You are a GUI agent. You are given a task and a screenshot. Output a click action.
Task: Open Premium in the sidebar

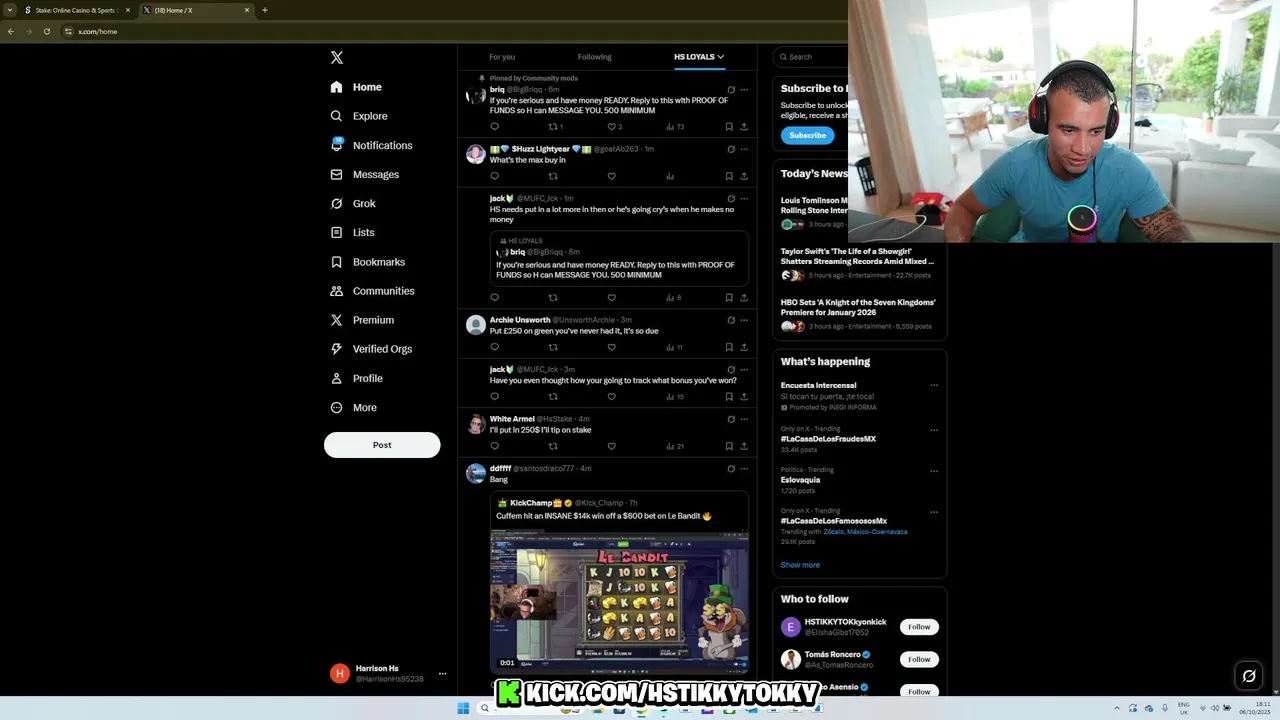click(x=362, y=320)
